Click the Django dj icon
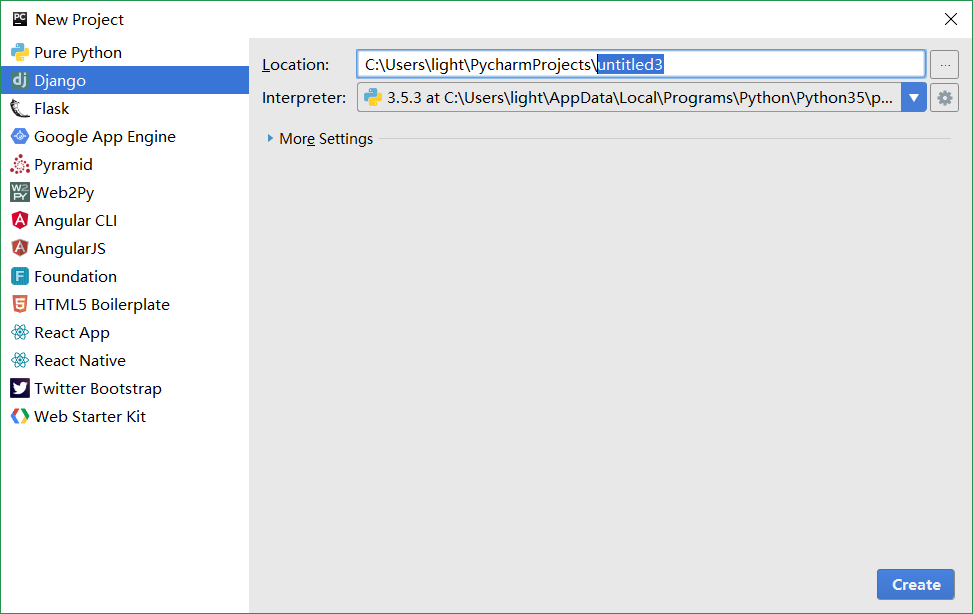The image size is (973, 614). pos(20,80)
